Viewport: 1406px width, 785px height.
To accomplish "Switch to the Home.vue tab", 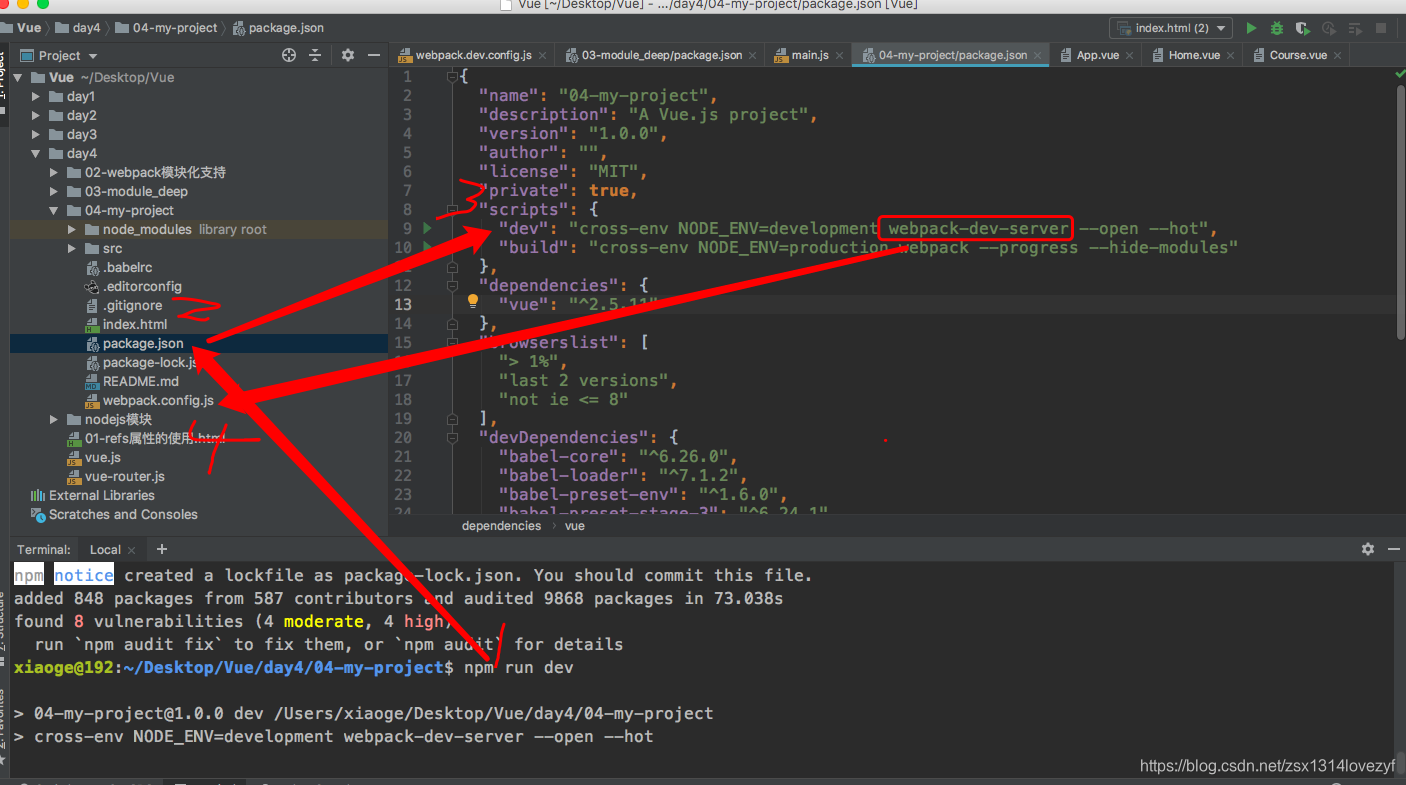I will tap(1194, 55).
